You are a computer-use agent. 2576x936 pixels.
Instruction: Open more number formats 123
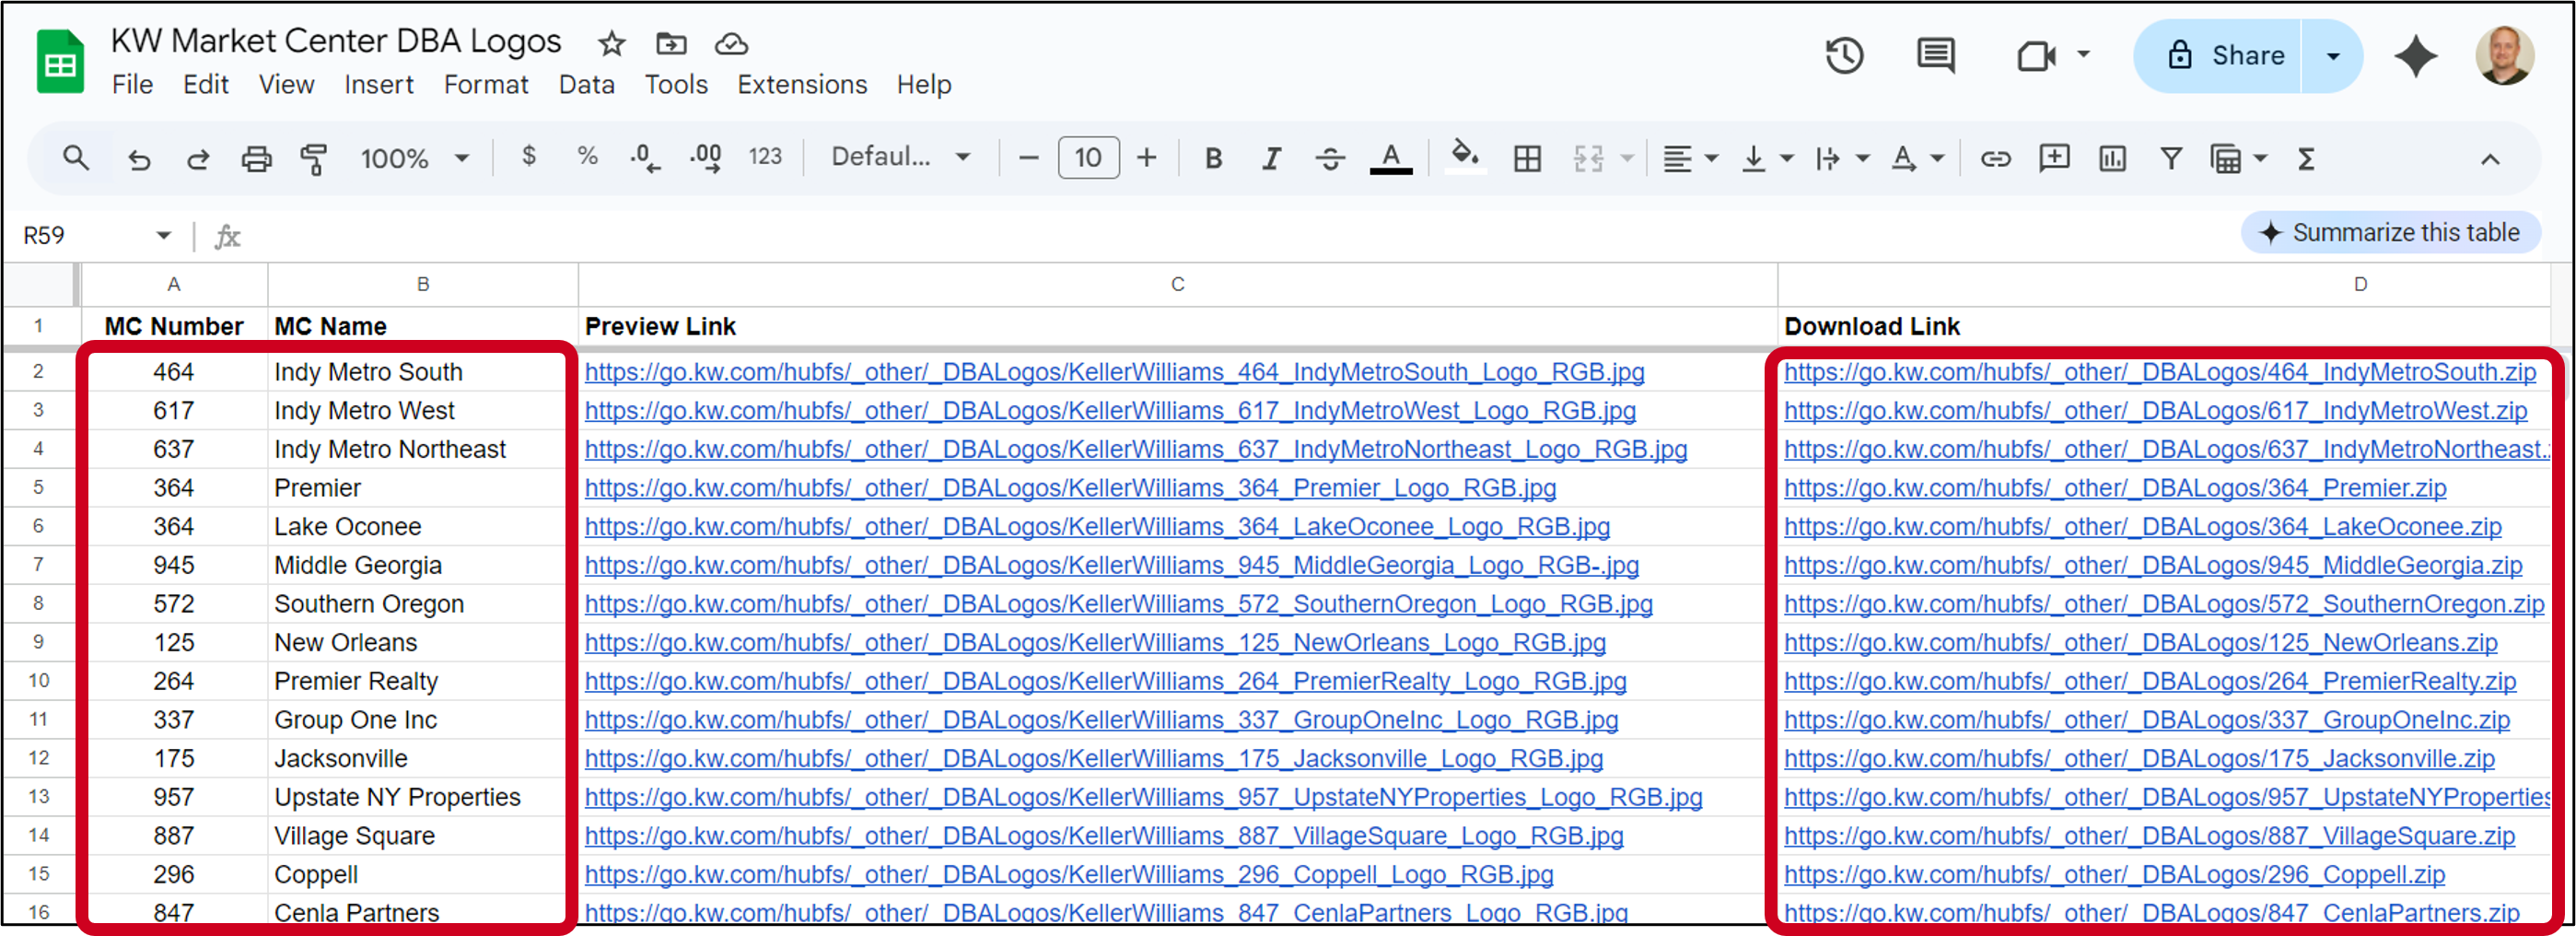(765, 156)
